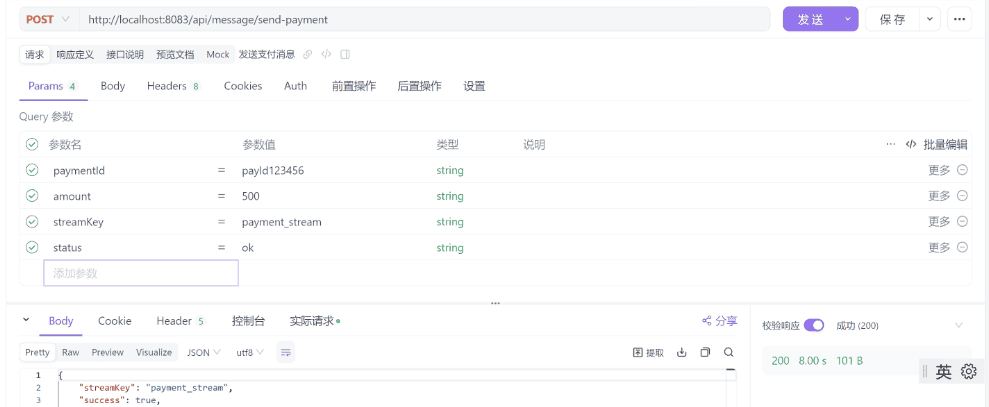Open 更多 for the paymentId row
The width and height of the screenshot is (989, 407).
[x=939, y=170]
